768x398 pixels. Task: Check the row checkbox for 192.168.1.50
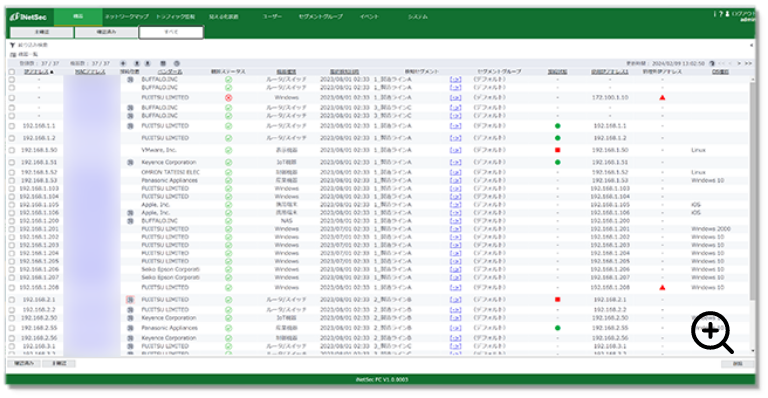tap(12, 150)
